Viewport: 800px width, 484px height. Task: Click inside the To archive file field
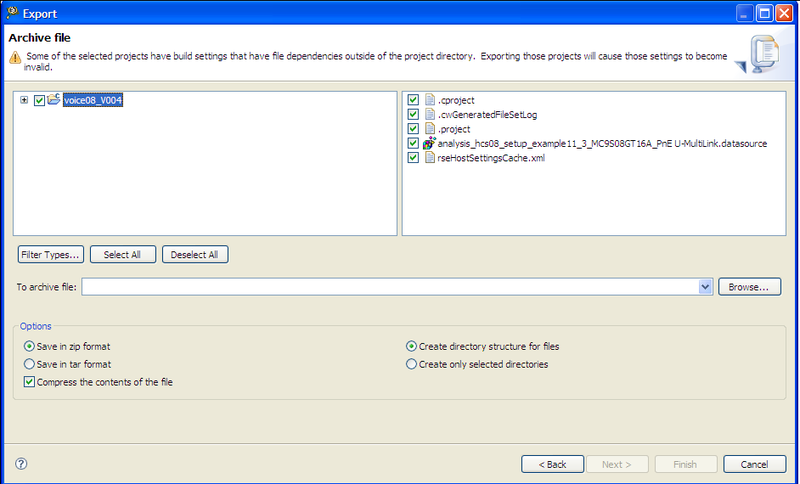390,287
